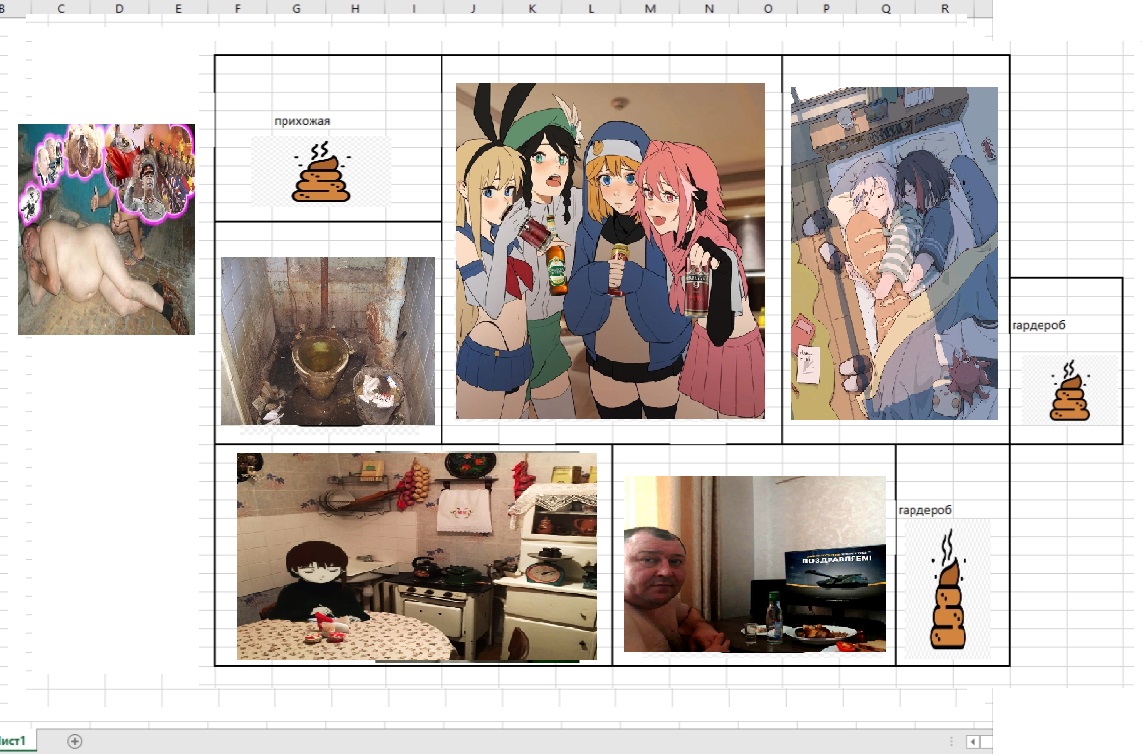Select column F header

[x=237, y=8]
